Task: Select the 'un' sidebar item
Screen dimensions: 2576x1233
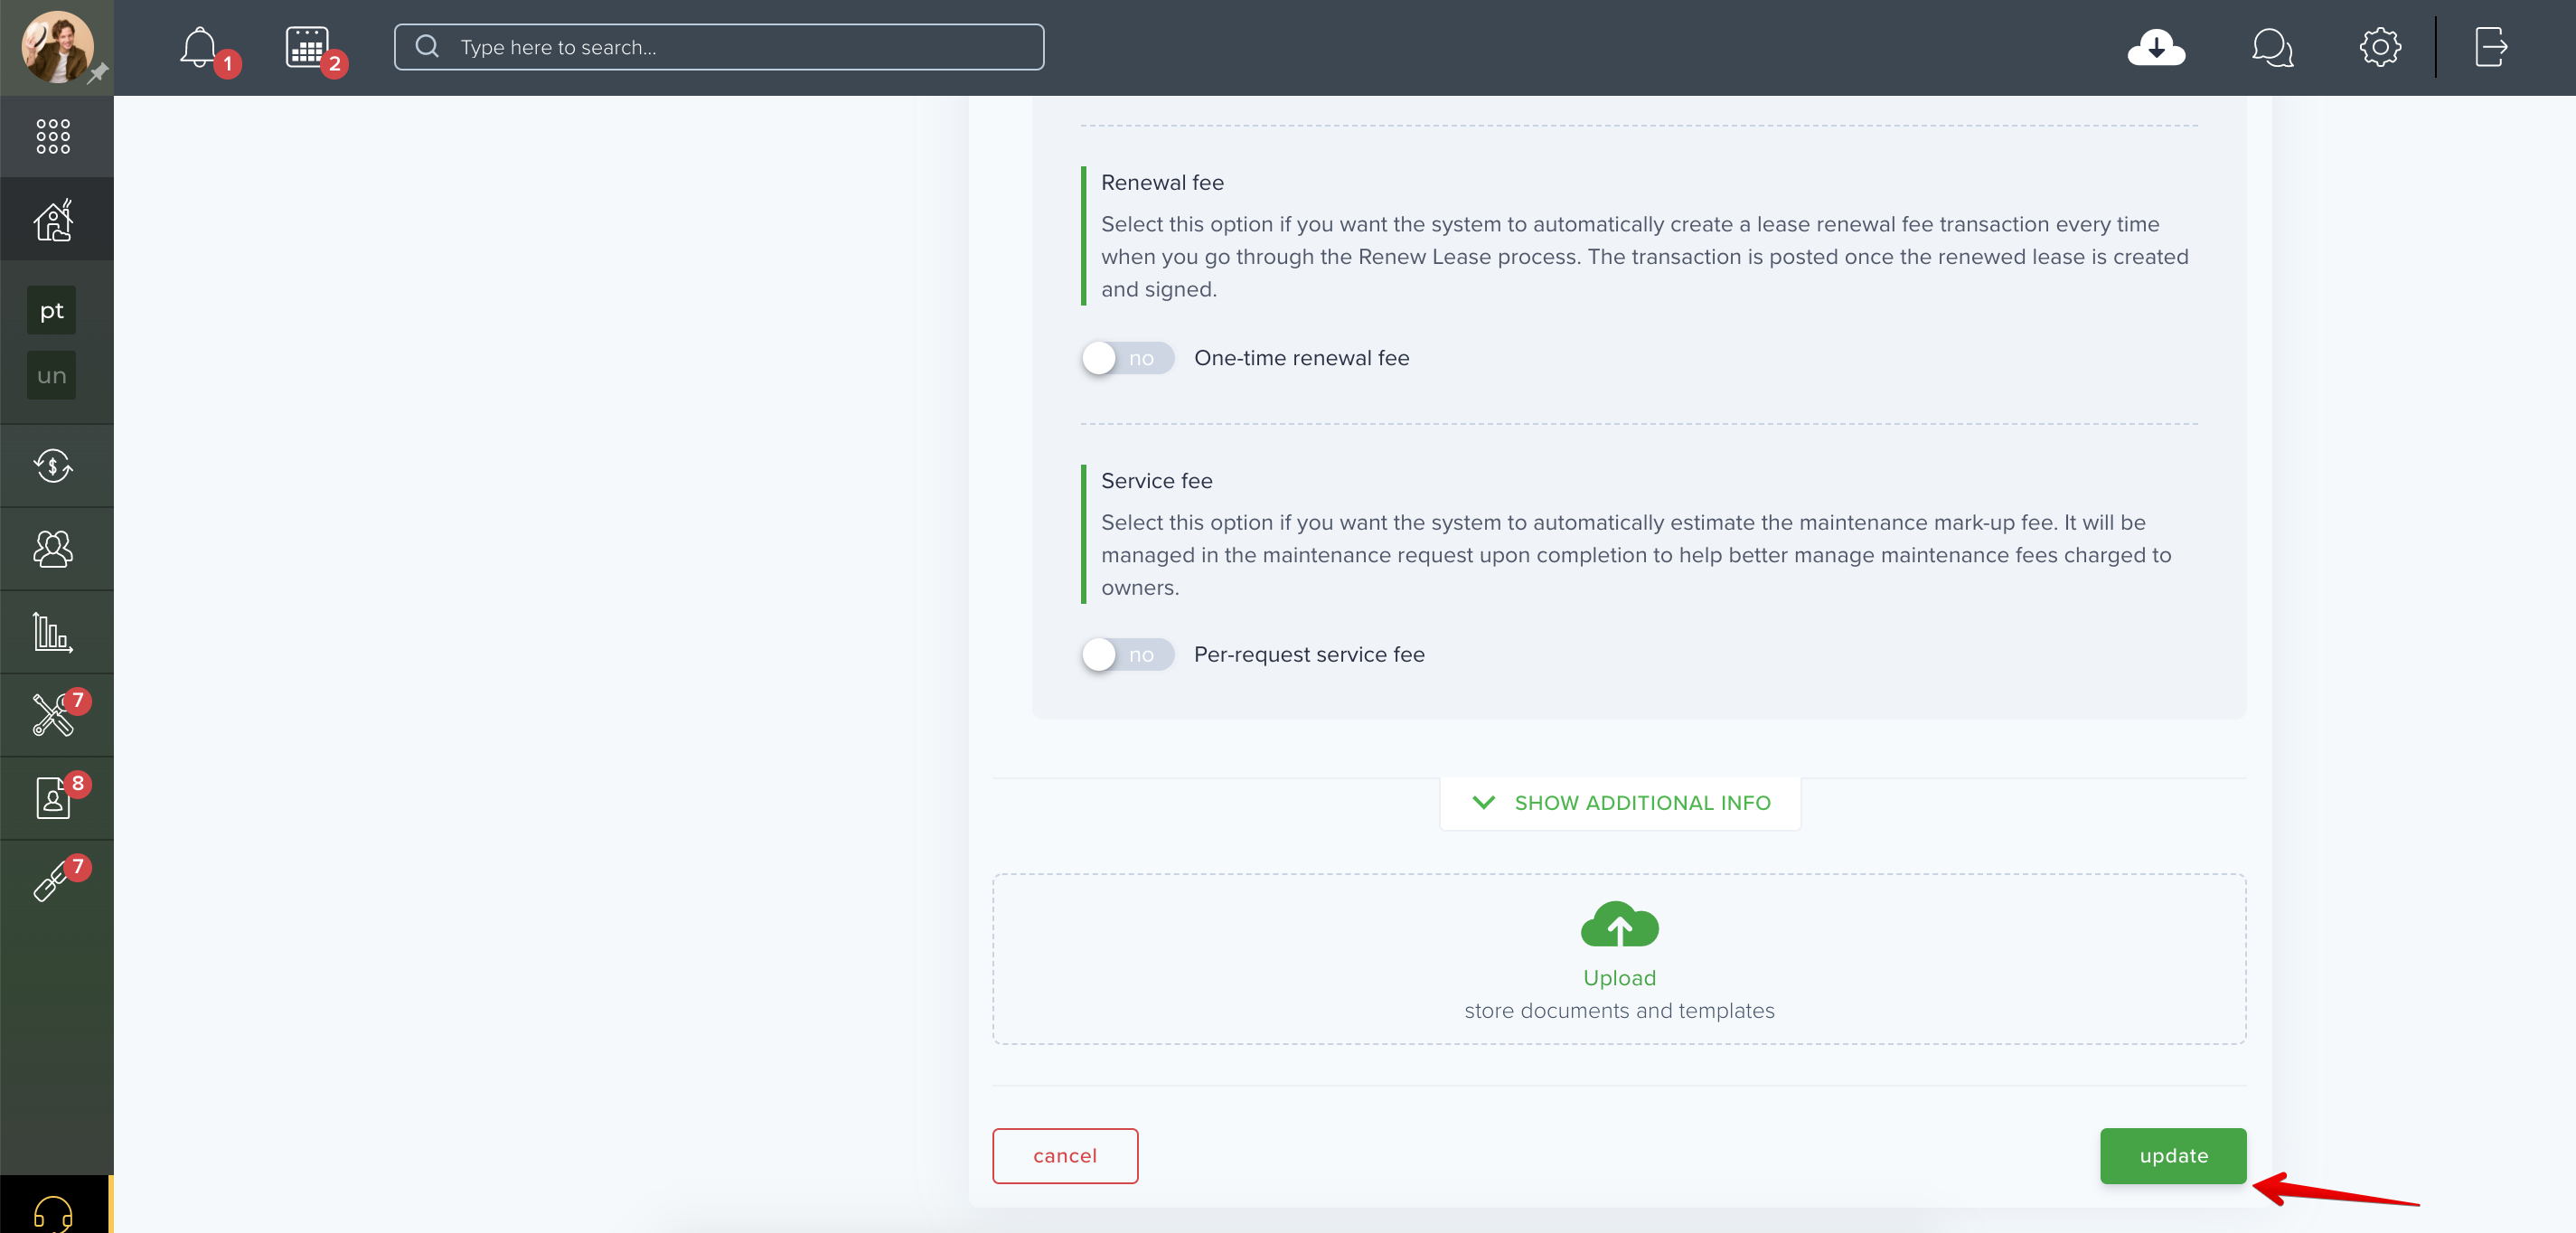Action: [51, 376]
